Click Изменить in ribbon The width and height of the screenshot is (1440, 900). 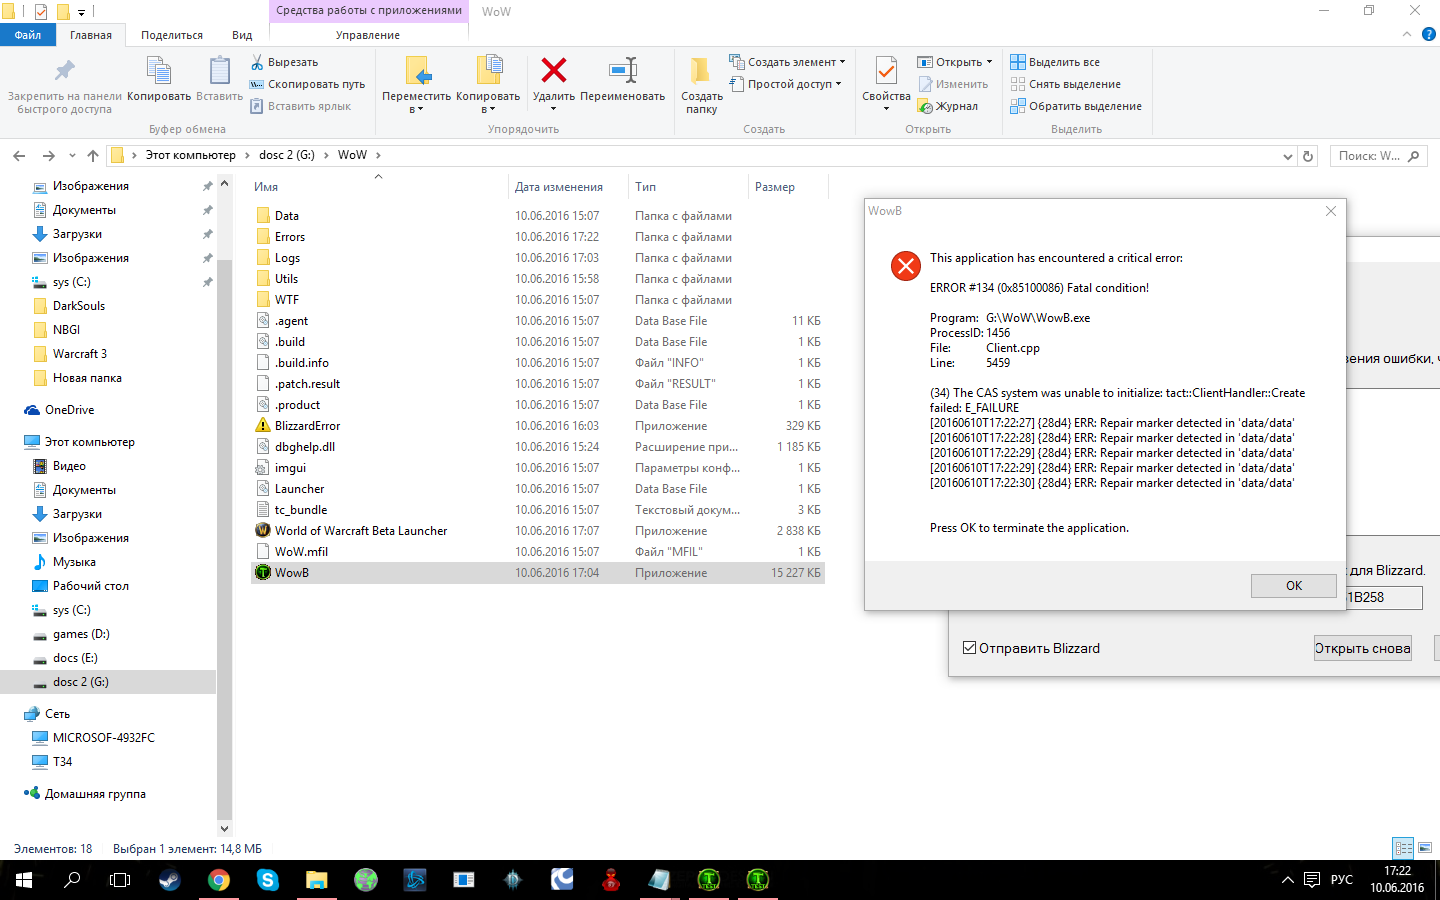(x=953, y=84)
